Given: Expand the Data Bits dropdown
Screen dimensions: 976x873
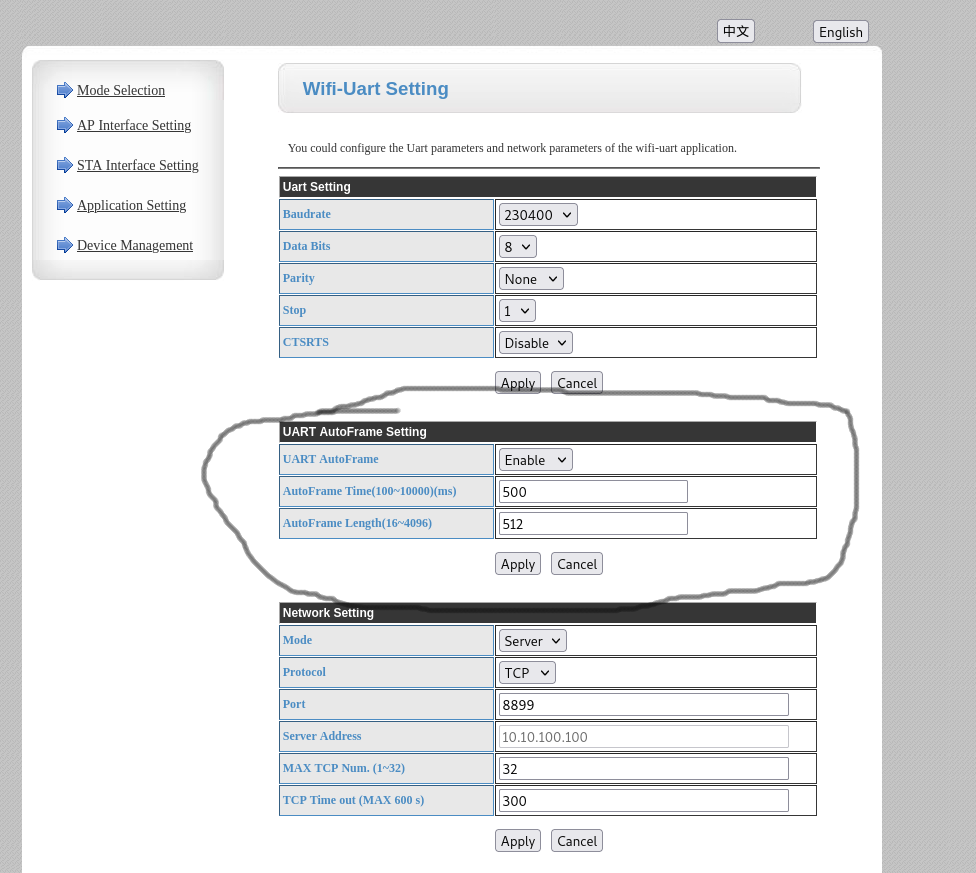Looking at the screenshot, I should (x=517, y=247).
